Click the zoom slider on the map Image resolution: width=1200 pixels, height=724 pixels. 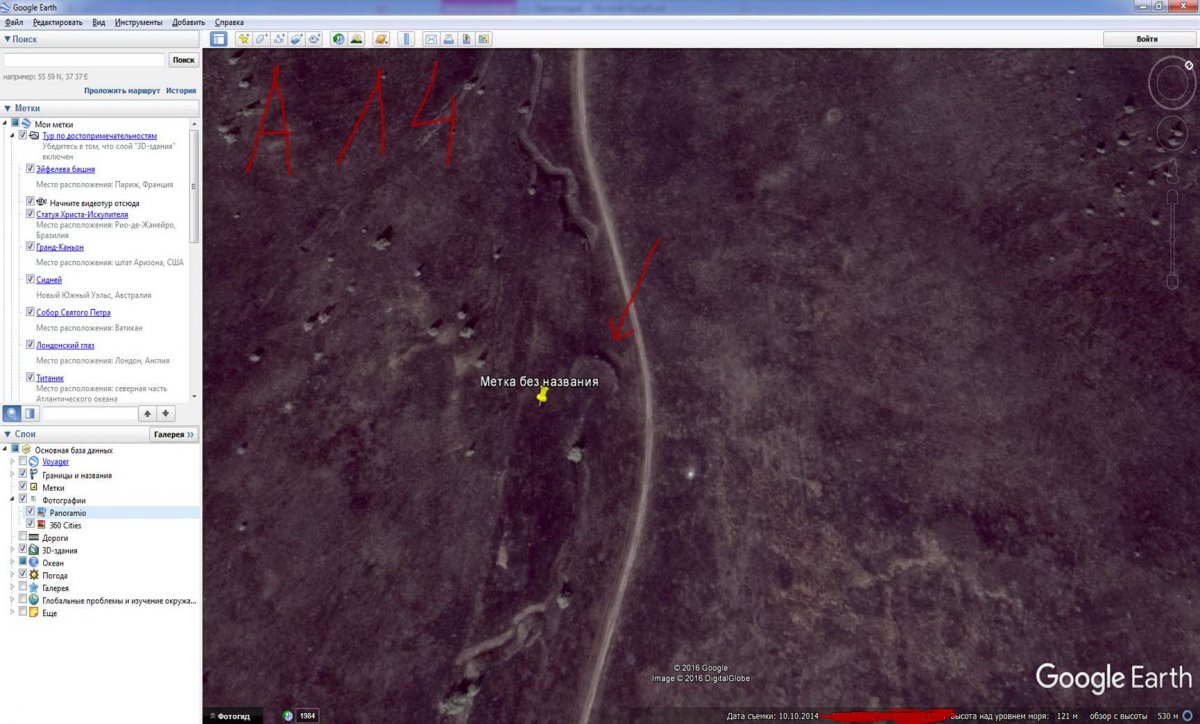coord(1173,237)
